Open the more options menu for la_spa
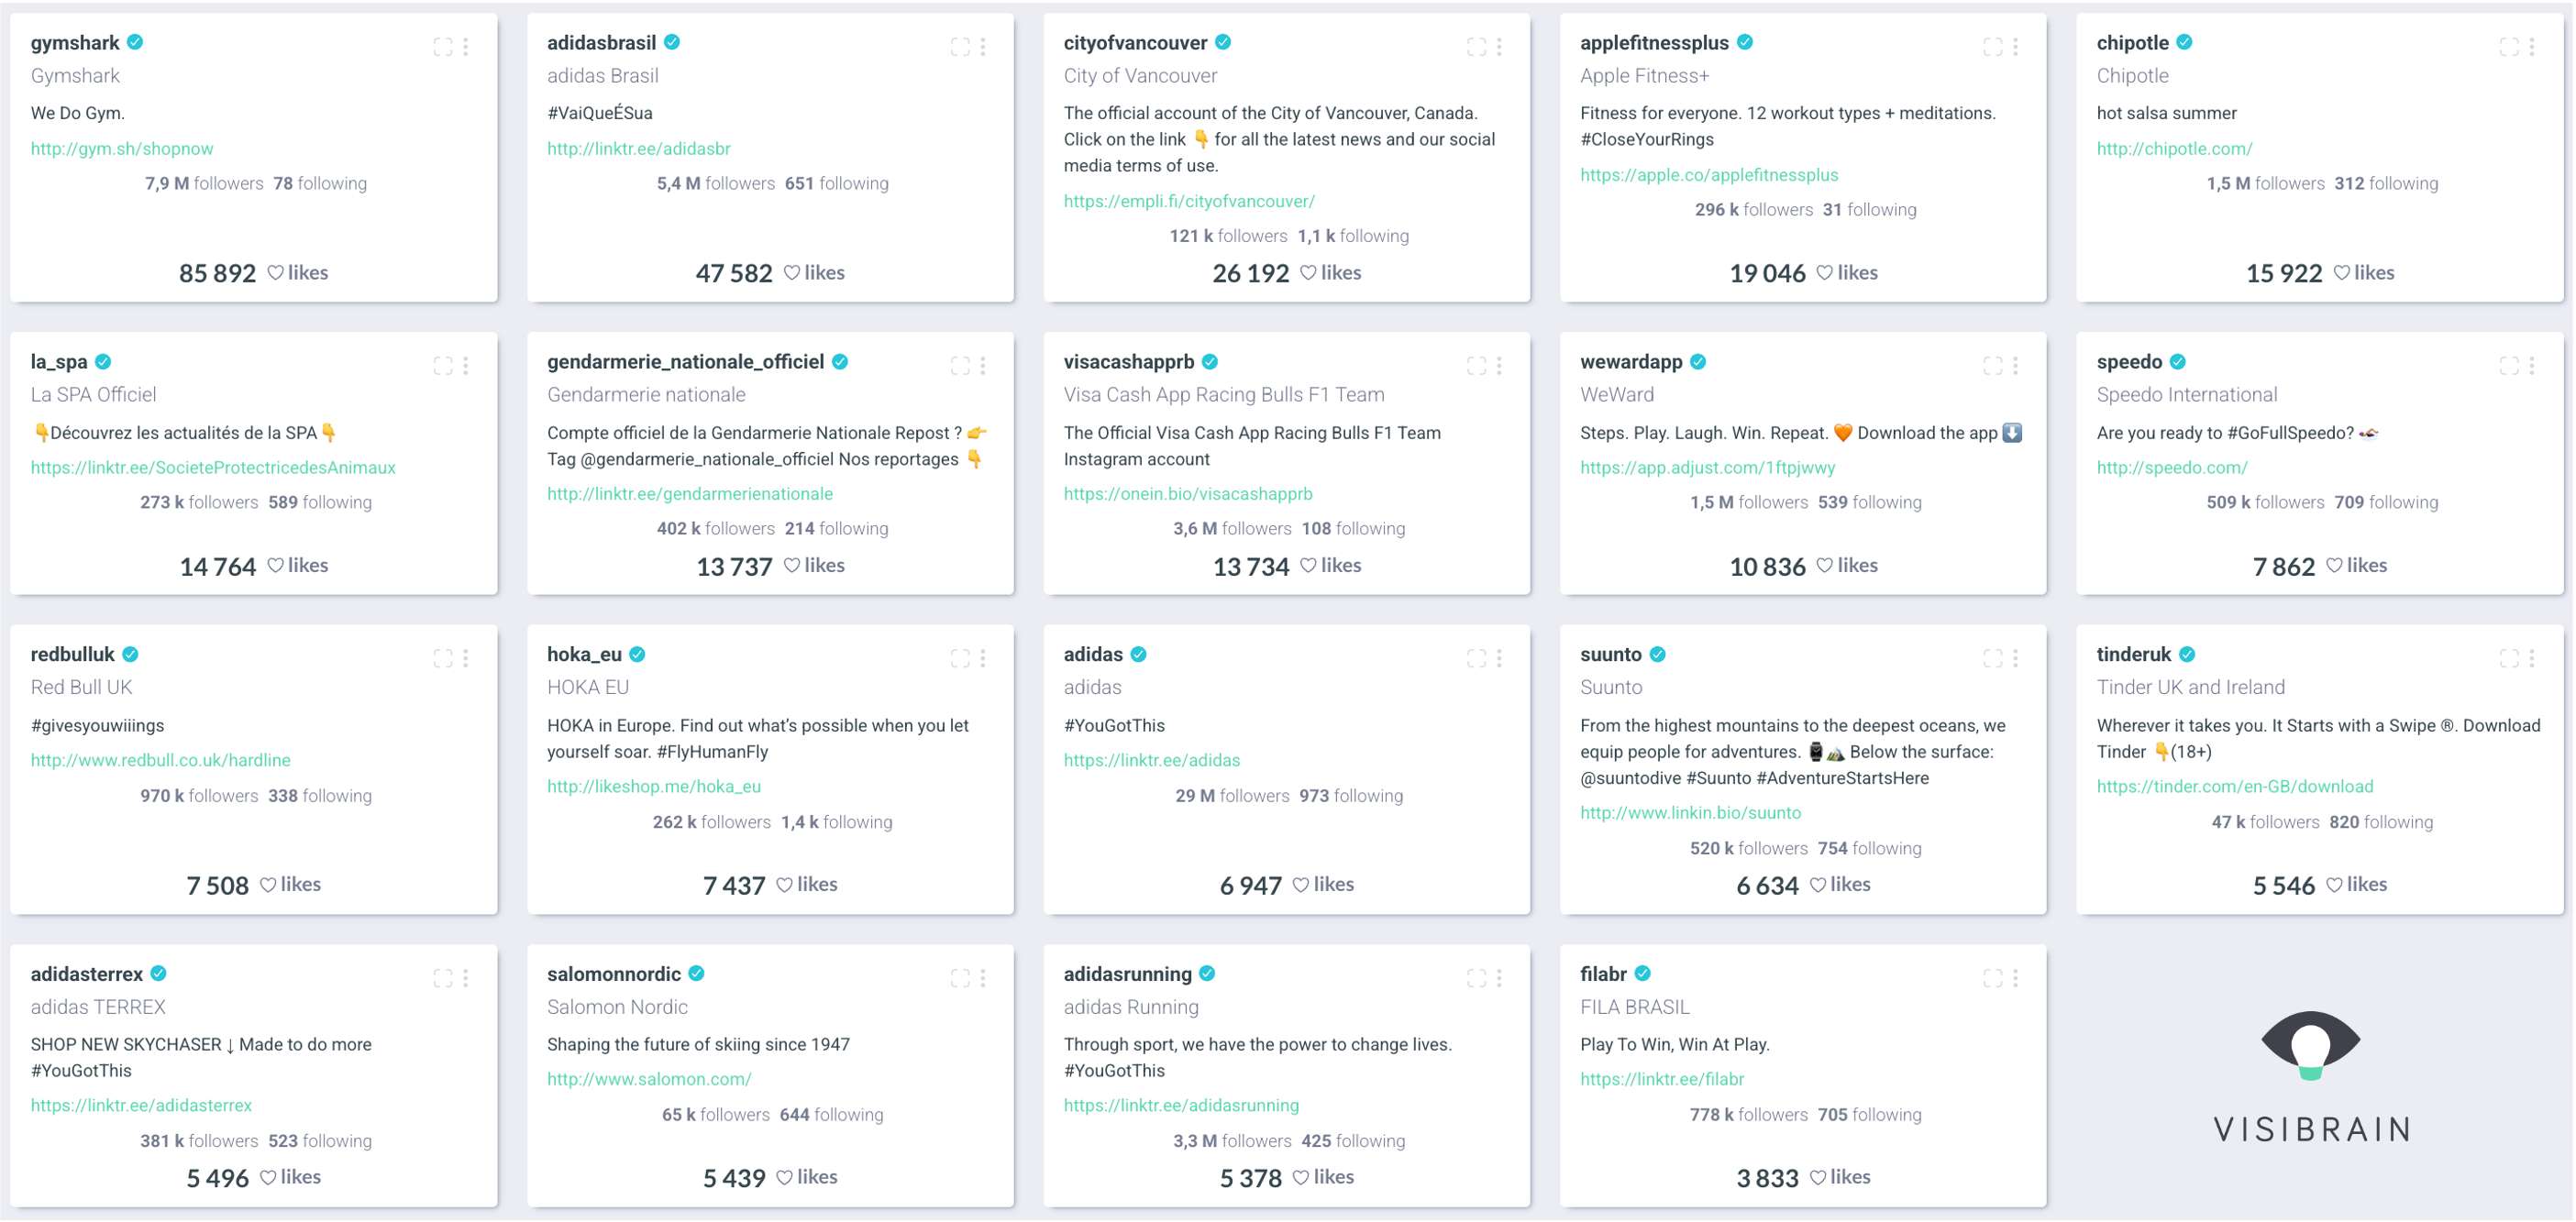 point(466,366)
